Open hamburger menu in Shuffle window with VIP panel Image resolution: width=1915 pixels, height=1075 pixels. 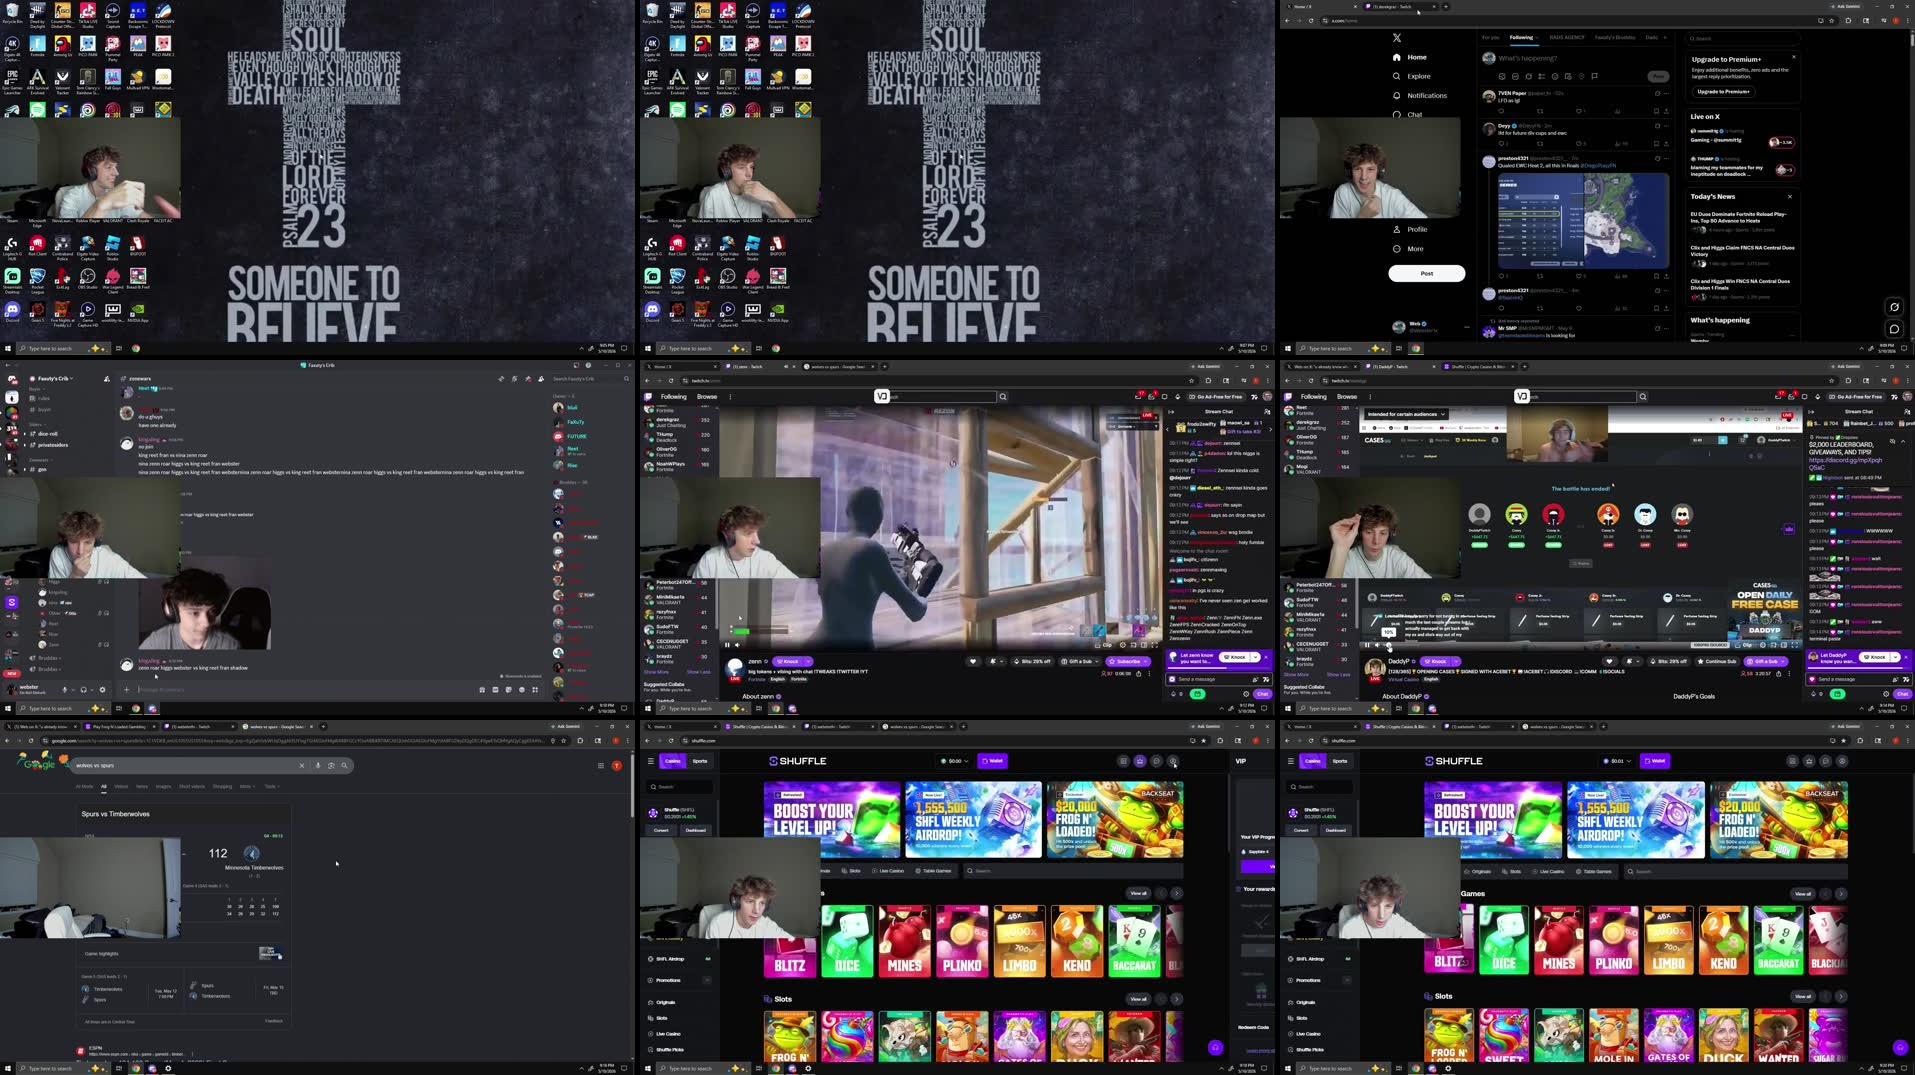pyautogui.click(x=651, y=761)
